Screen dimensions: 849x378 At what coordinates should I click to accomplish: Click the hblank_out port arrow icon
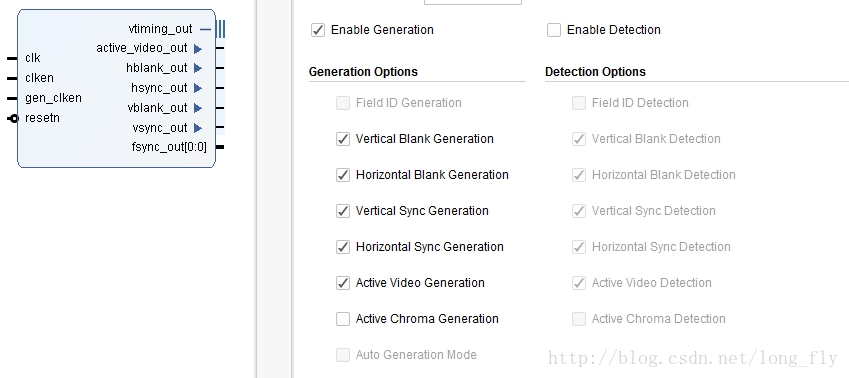pos(198,68)
